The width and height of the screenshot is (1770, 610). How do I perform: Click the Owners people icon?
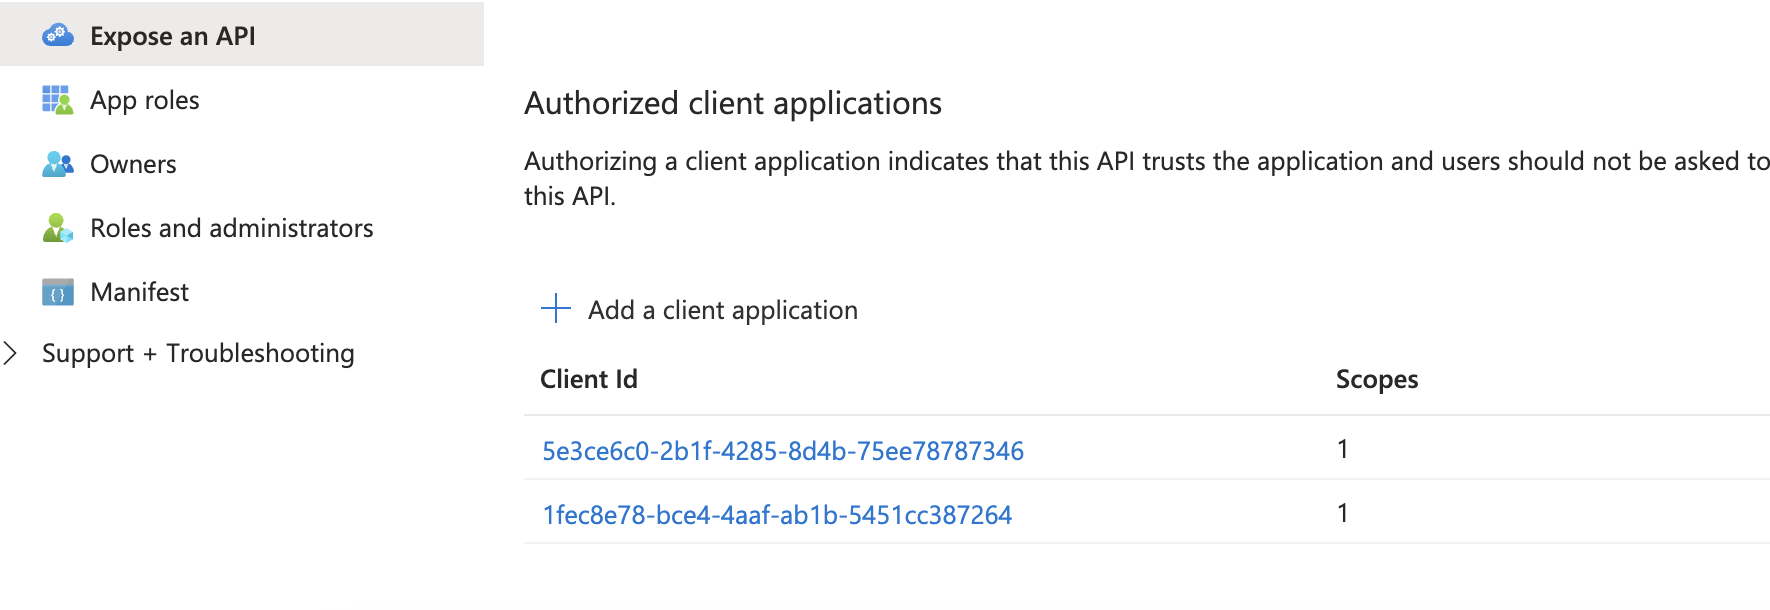tap(58, 164)
